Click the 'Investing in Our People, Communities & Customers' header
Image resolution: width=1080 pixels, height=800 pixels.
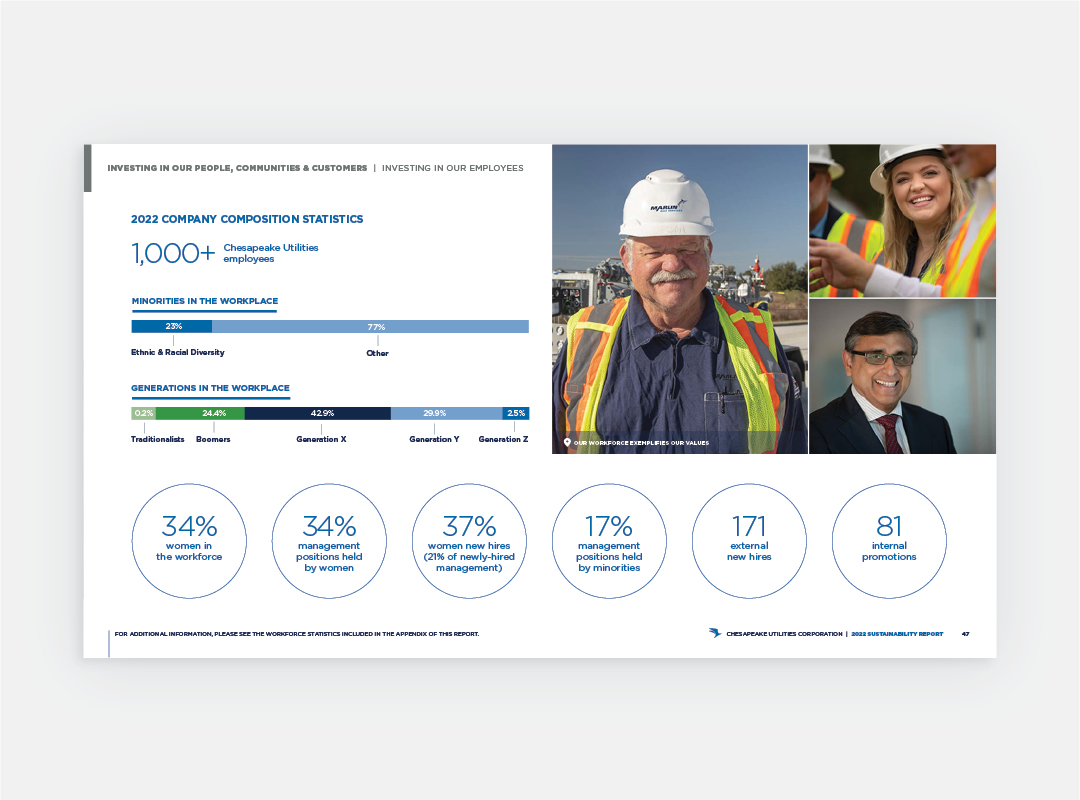pyautogui.click(x=237, y=168)
